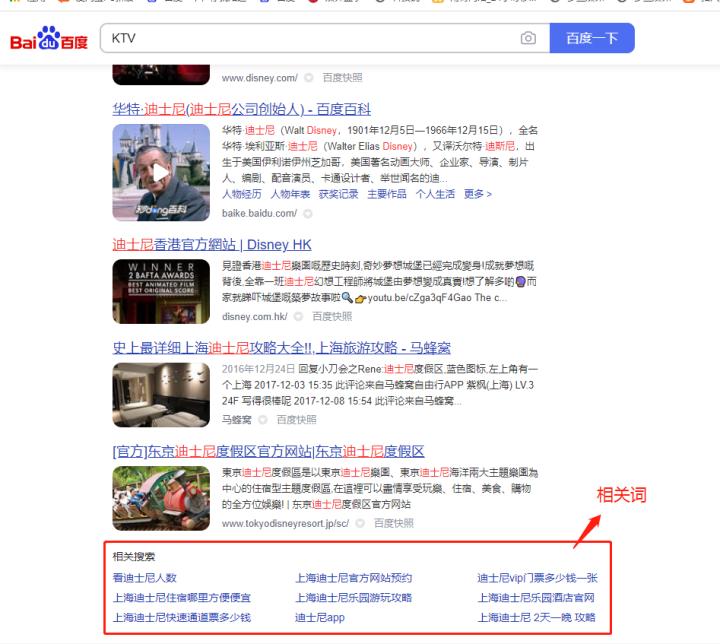Select related search 上海迪士尼乐园酒店官网
720x644 pixels.
[536, 598]
